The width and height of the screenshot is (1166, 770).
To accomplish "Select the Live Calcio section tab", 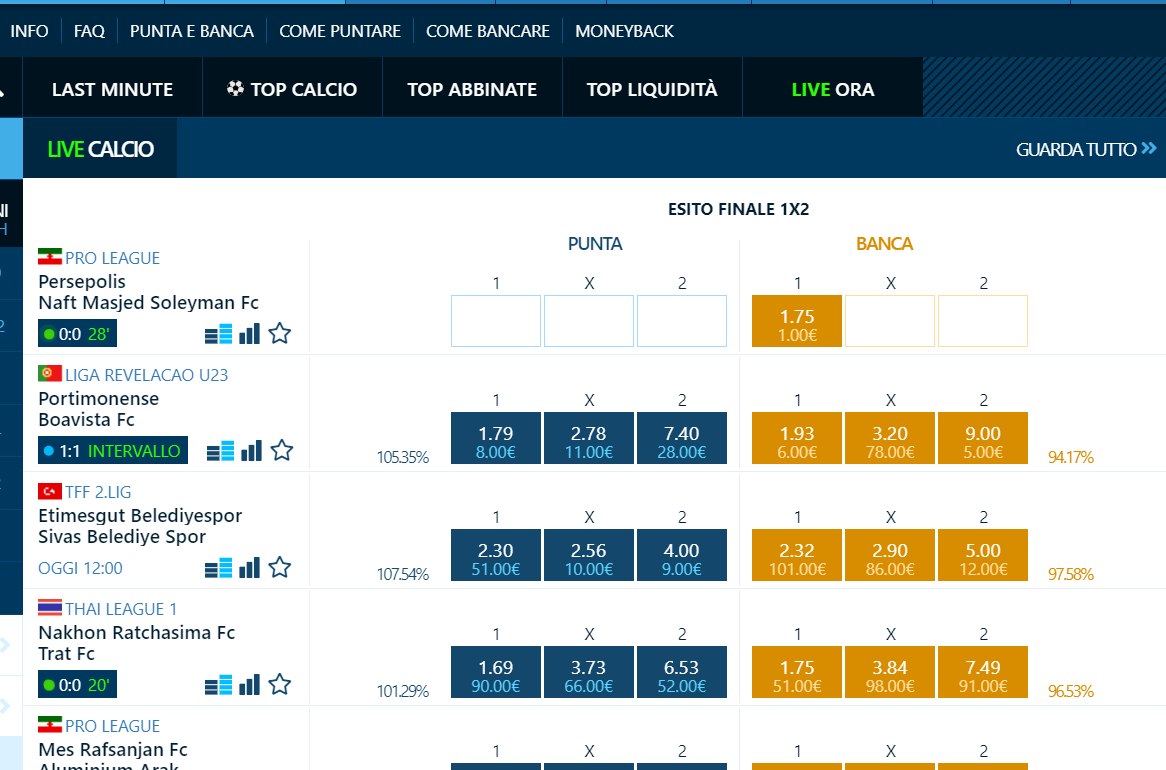I will 100,149.
